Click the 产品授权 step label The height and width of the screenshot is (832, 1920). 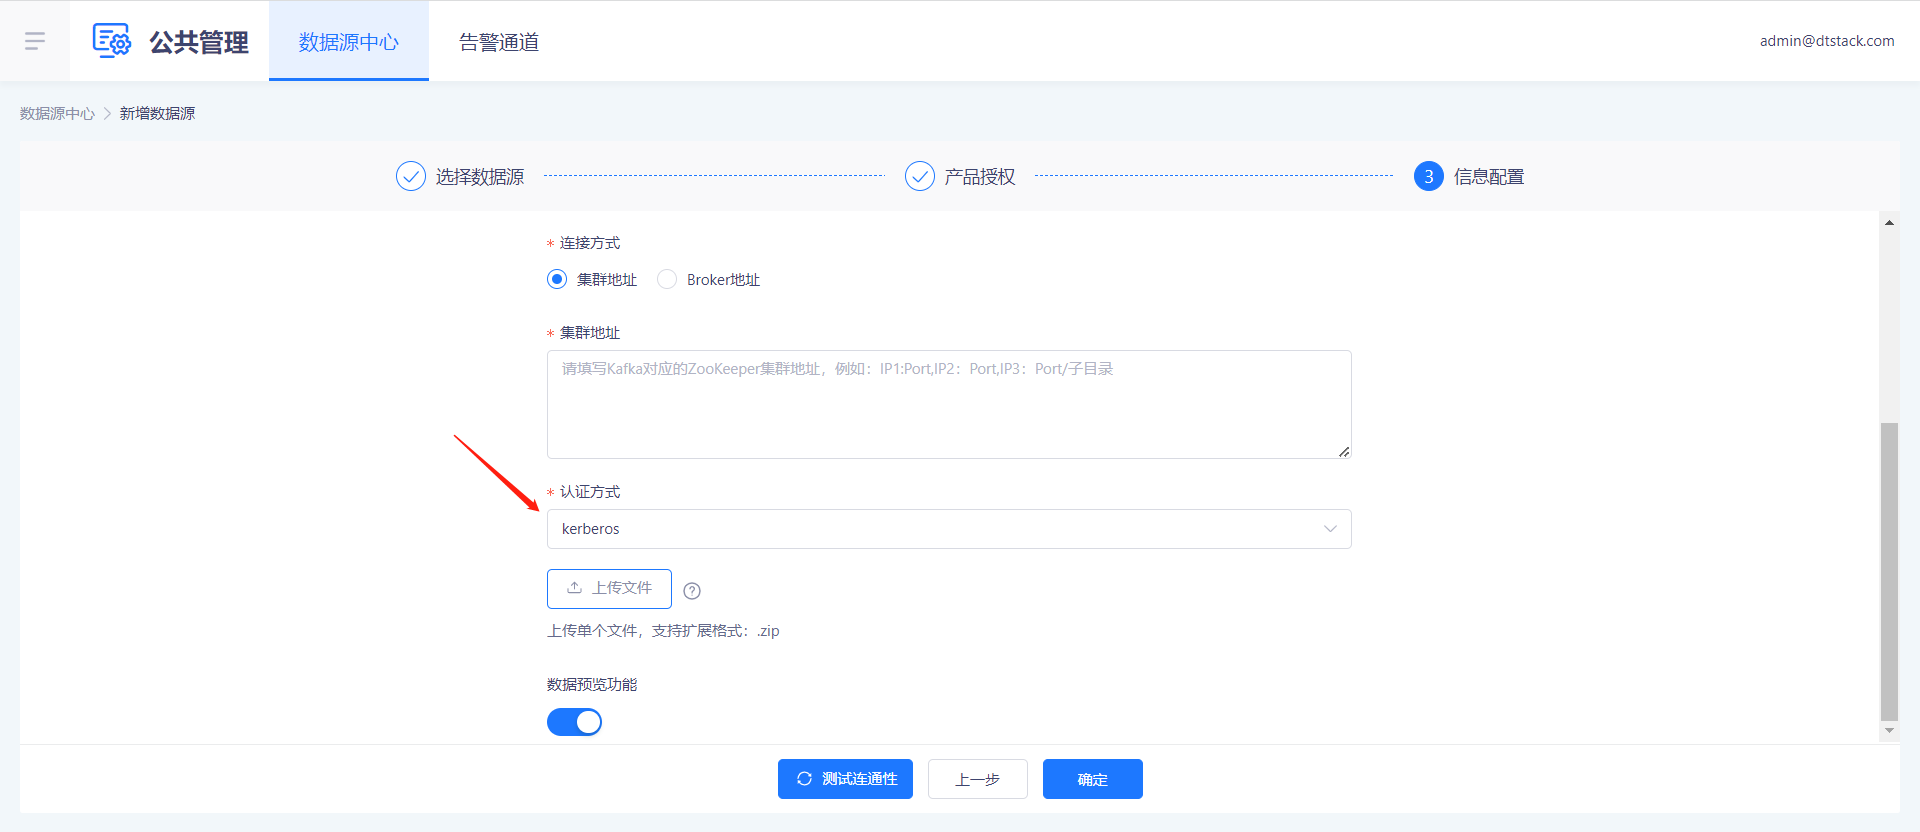point(980,177)
